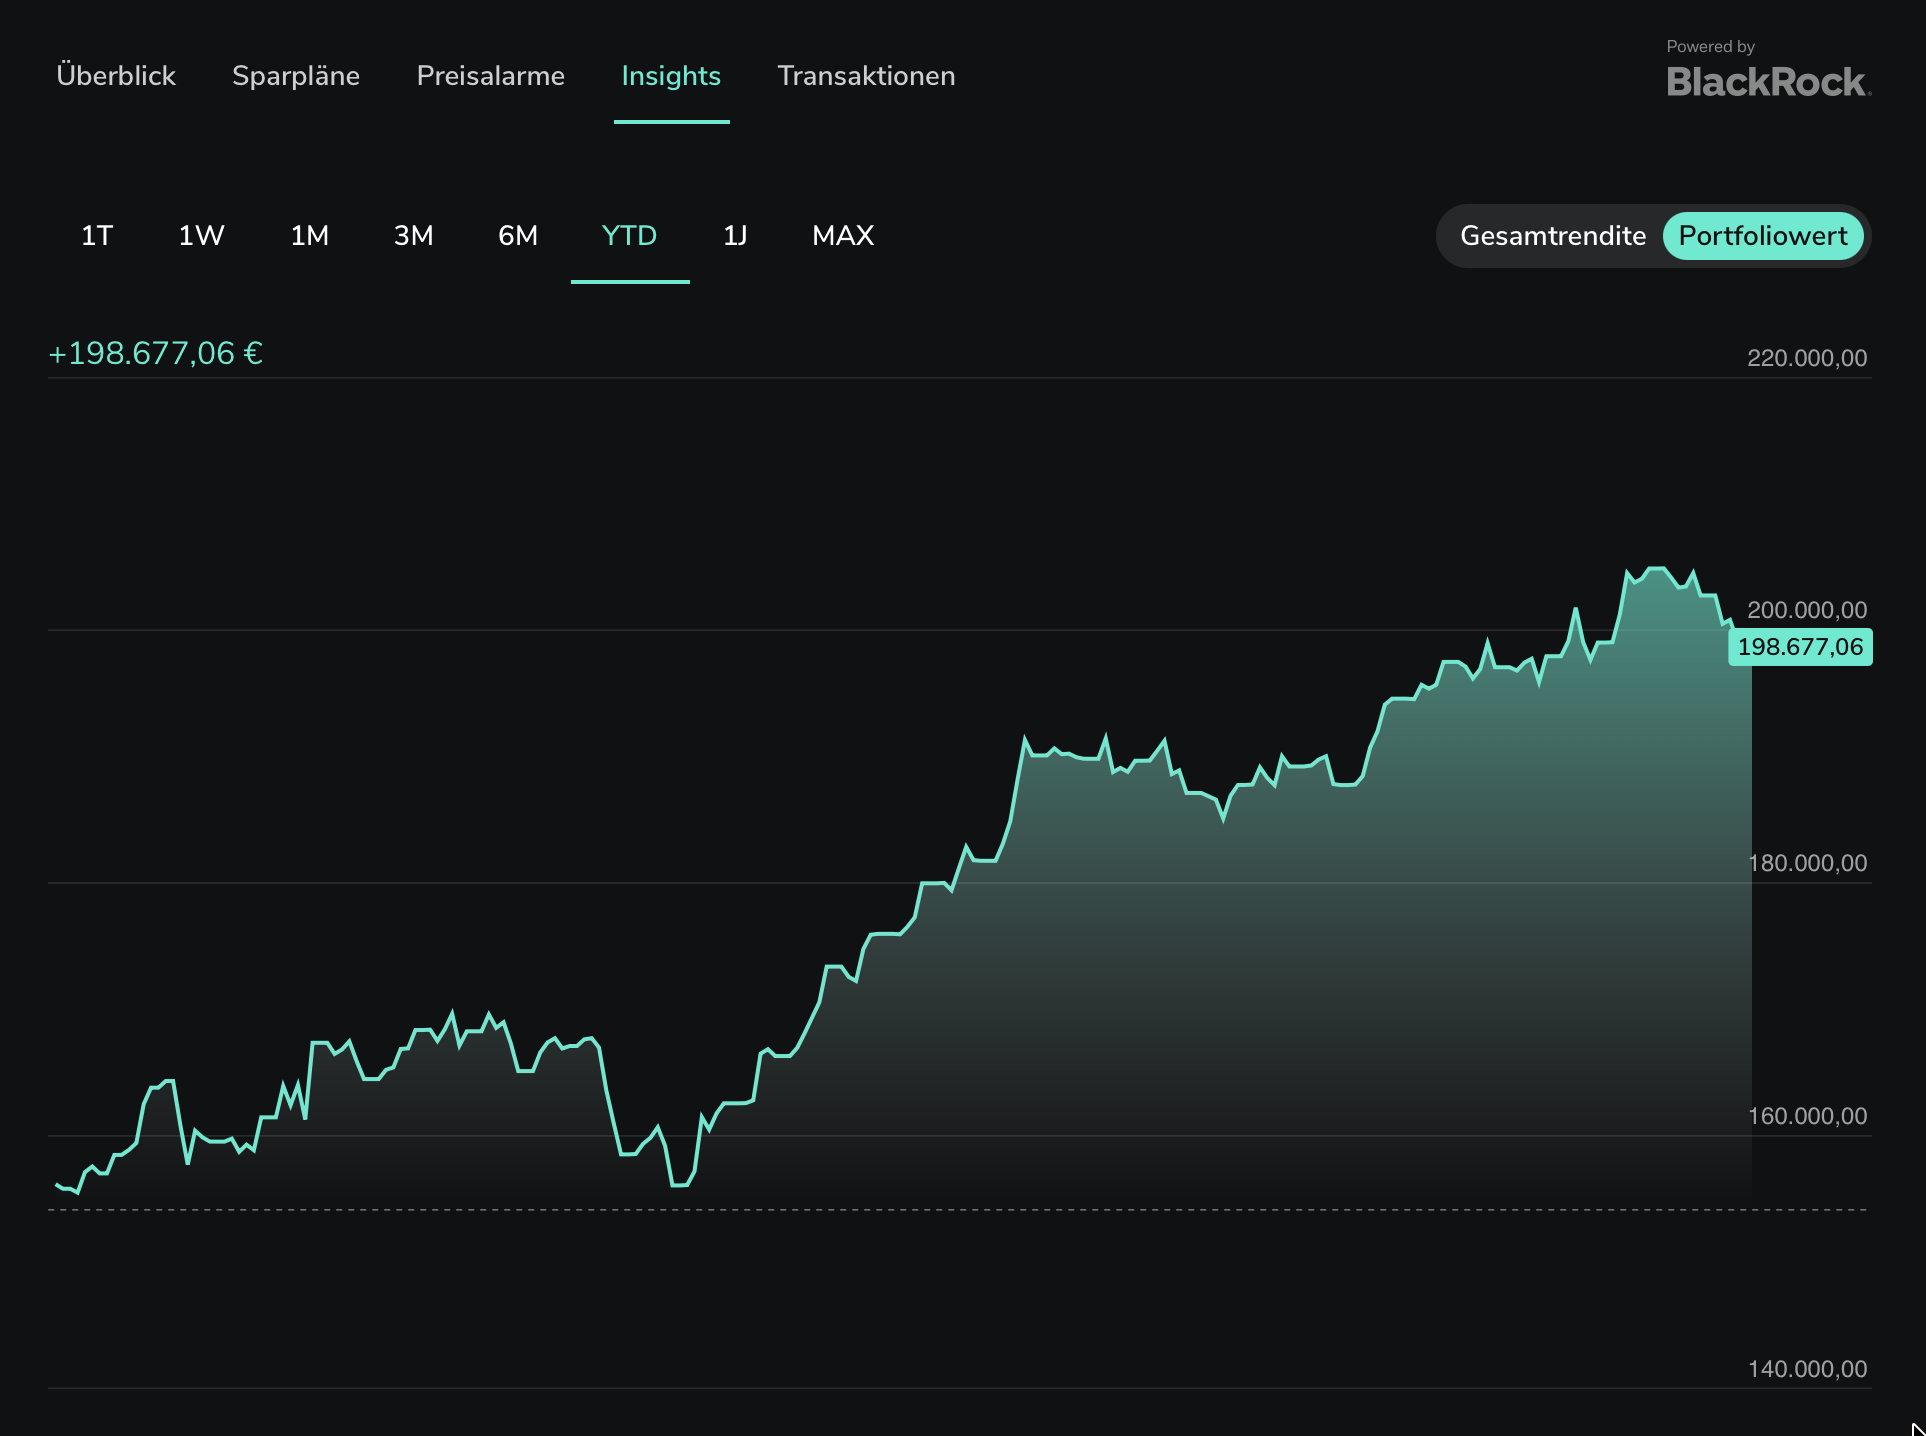Open the Überblick tab
Viewport: 1926px width, 1436px height.
click(116, 76)
